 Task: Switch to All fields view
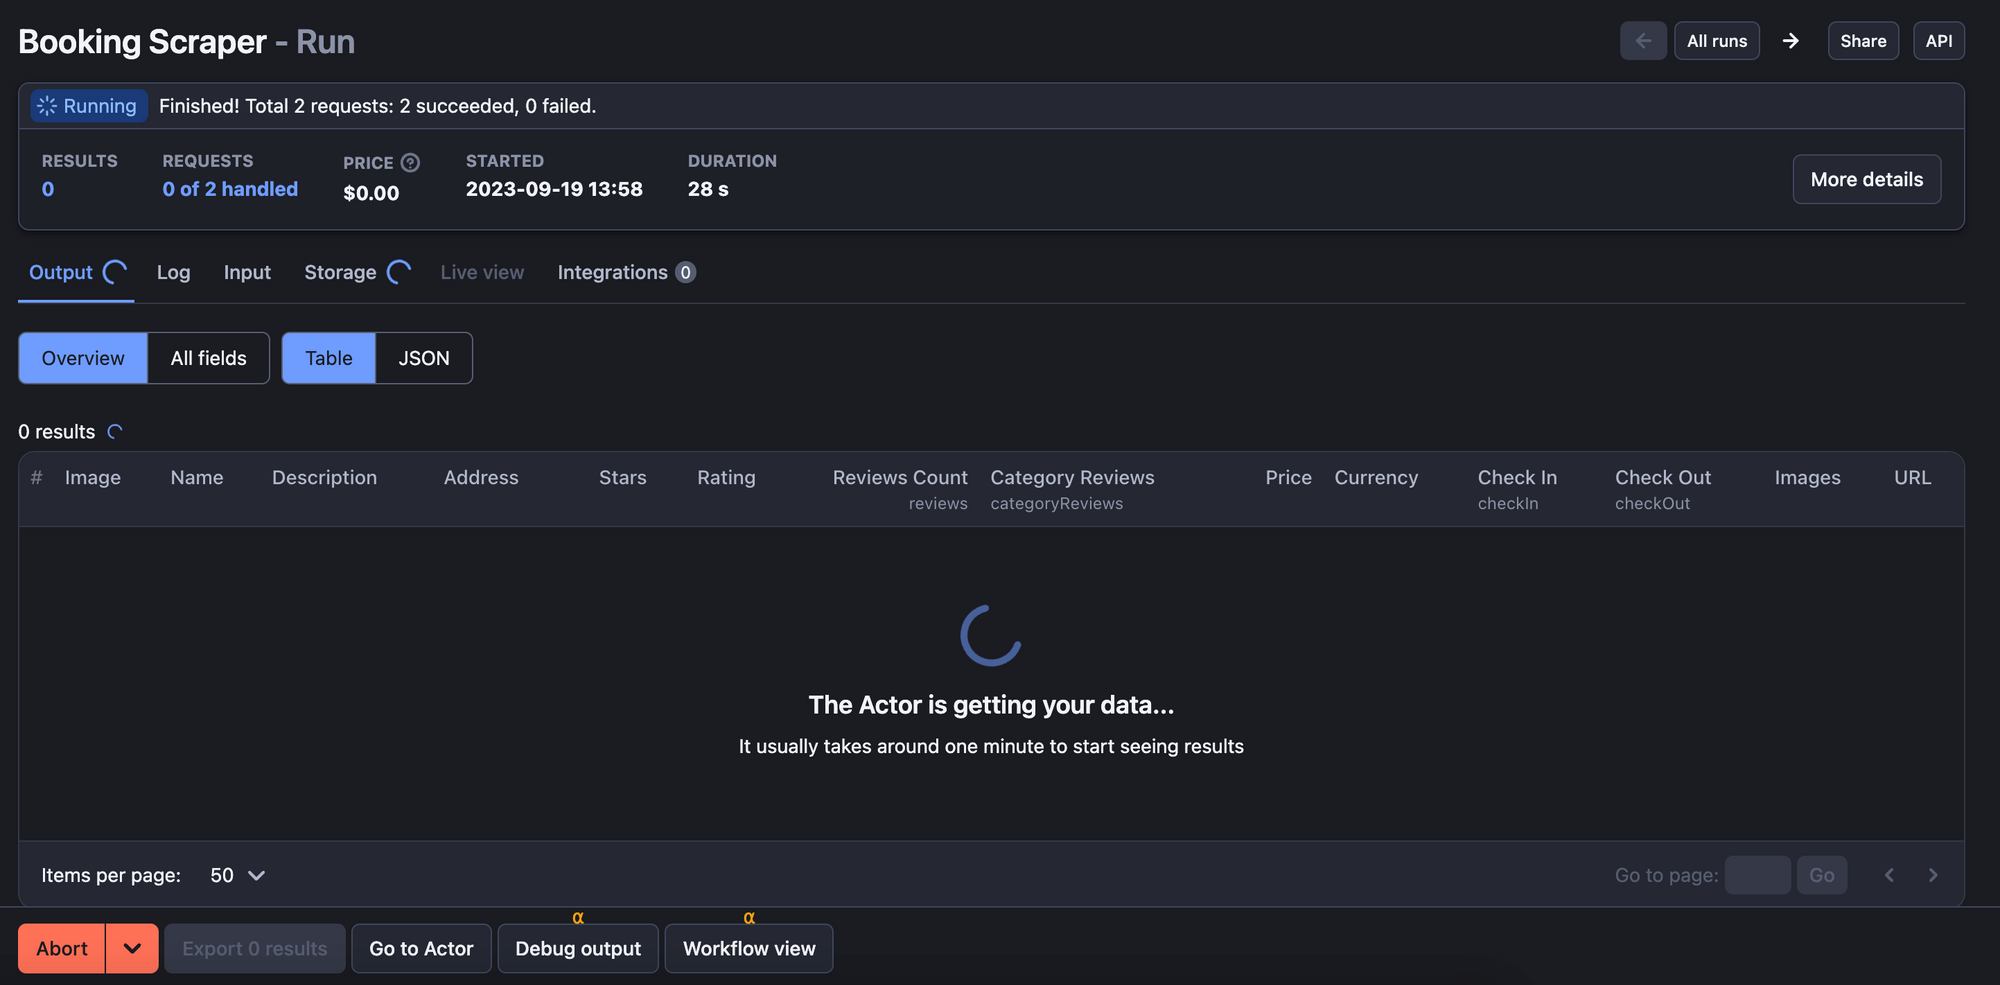208,358
